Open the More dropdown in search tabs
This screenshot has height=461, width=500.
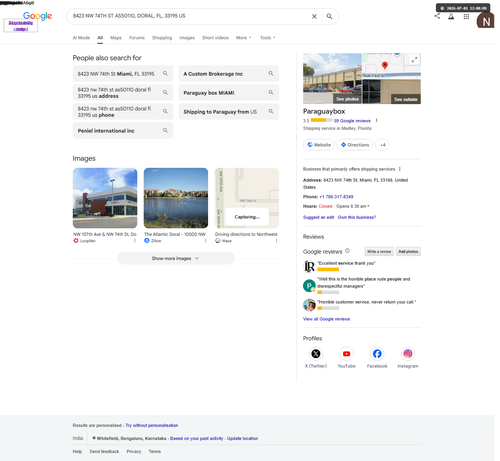click(x=243, y=38)
